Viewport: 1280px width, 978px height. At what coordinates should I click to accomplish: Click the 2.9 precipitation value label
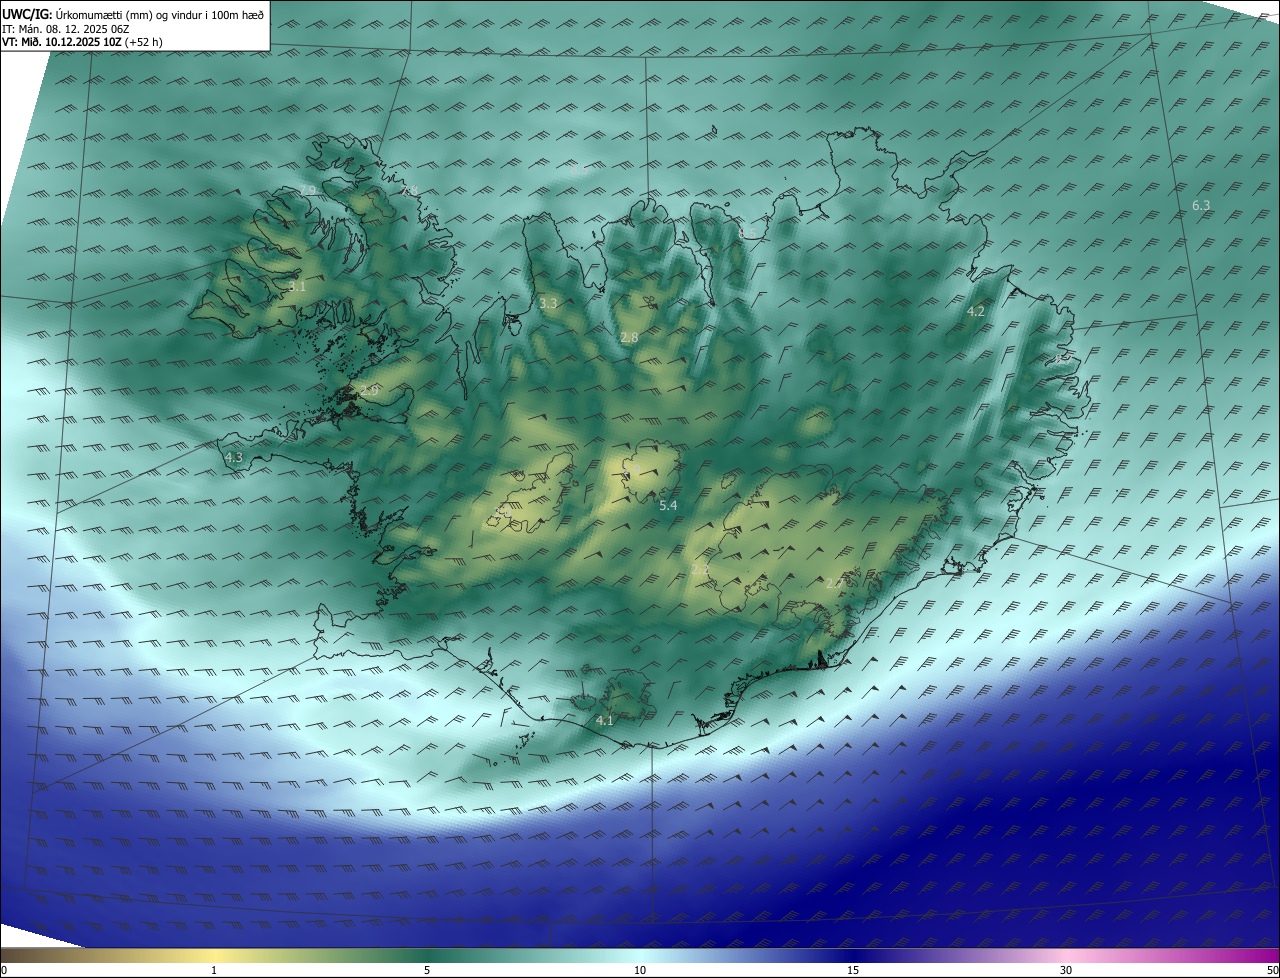point(368,390)
